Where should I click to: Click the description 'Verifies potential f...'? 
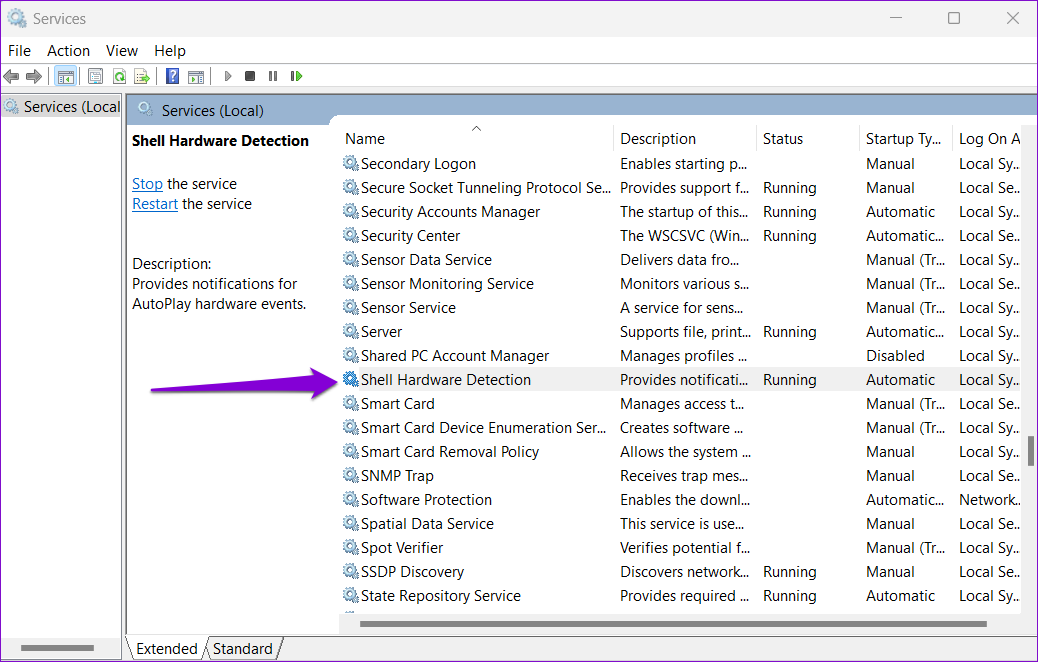[684, 547]
